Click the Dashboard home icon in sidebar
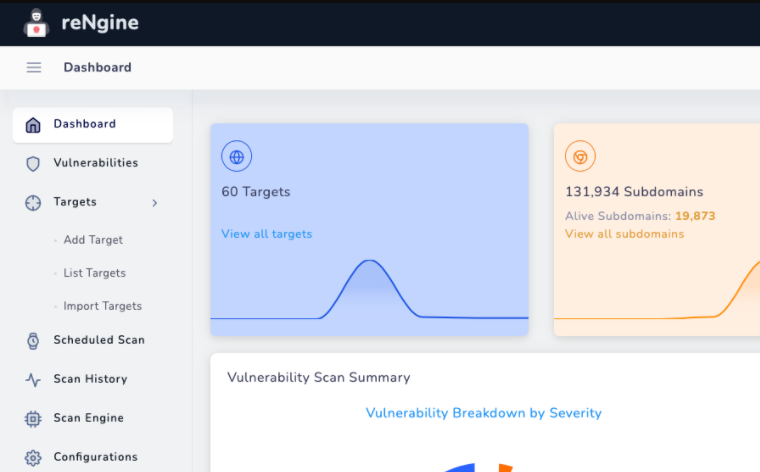This screenshot has width=760, height=472. (33, 125)
